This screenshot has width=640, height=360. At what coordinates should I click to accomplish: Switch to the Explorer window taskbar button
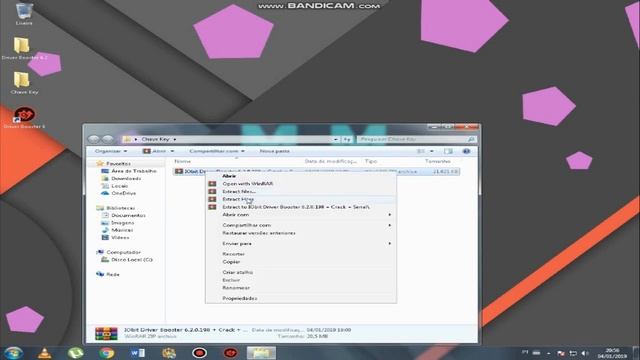pyautogui.click(x=261, y=353)
